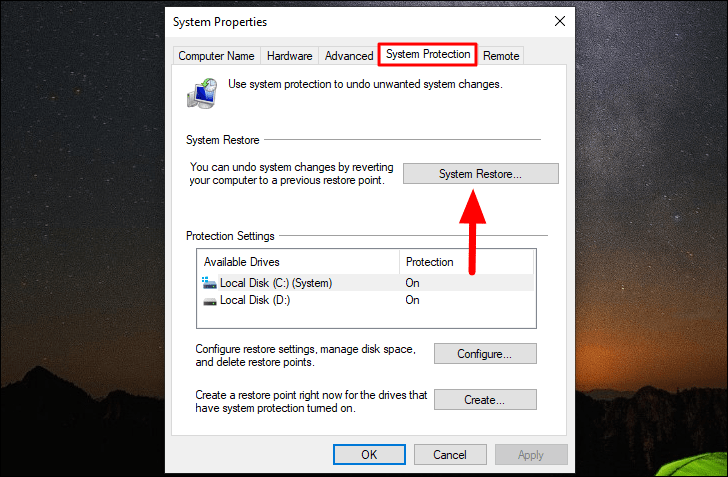Click the Apply button

[531, 455]
